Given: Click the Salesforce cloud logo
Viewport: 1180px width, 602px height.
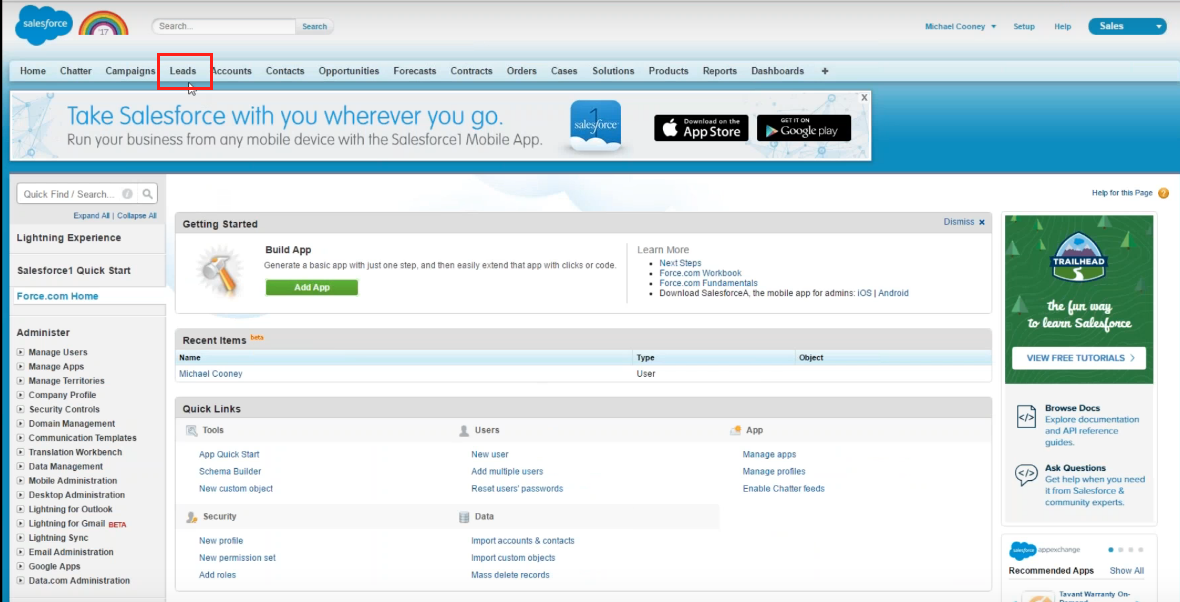Looking at the screenshot, I should (45, 23).
